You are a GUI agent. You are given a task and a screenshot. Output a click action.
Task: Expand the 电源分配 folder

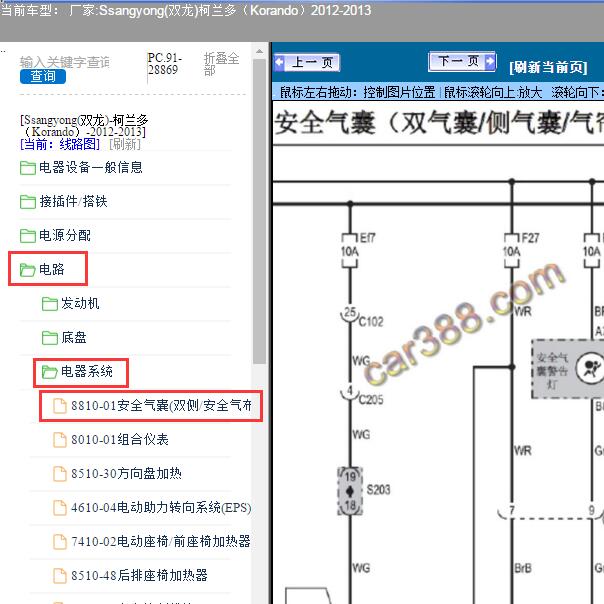[x=55, y=235]
